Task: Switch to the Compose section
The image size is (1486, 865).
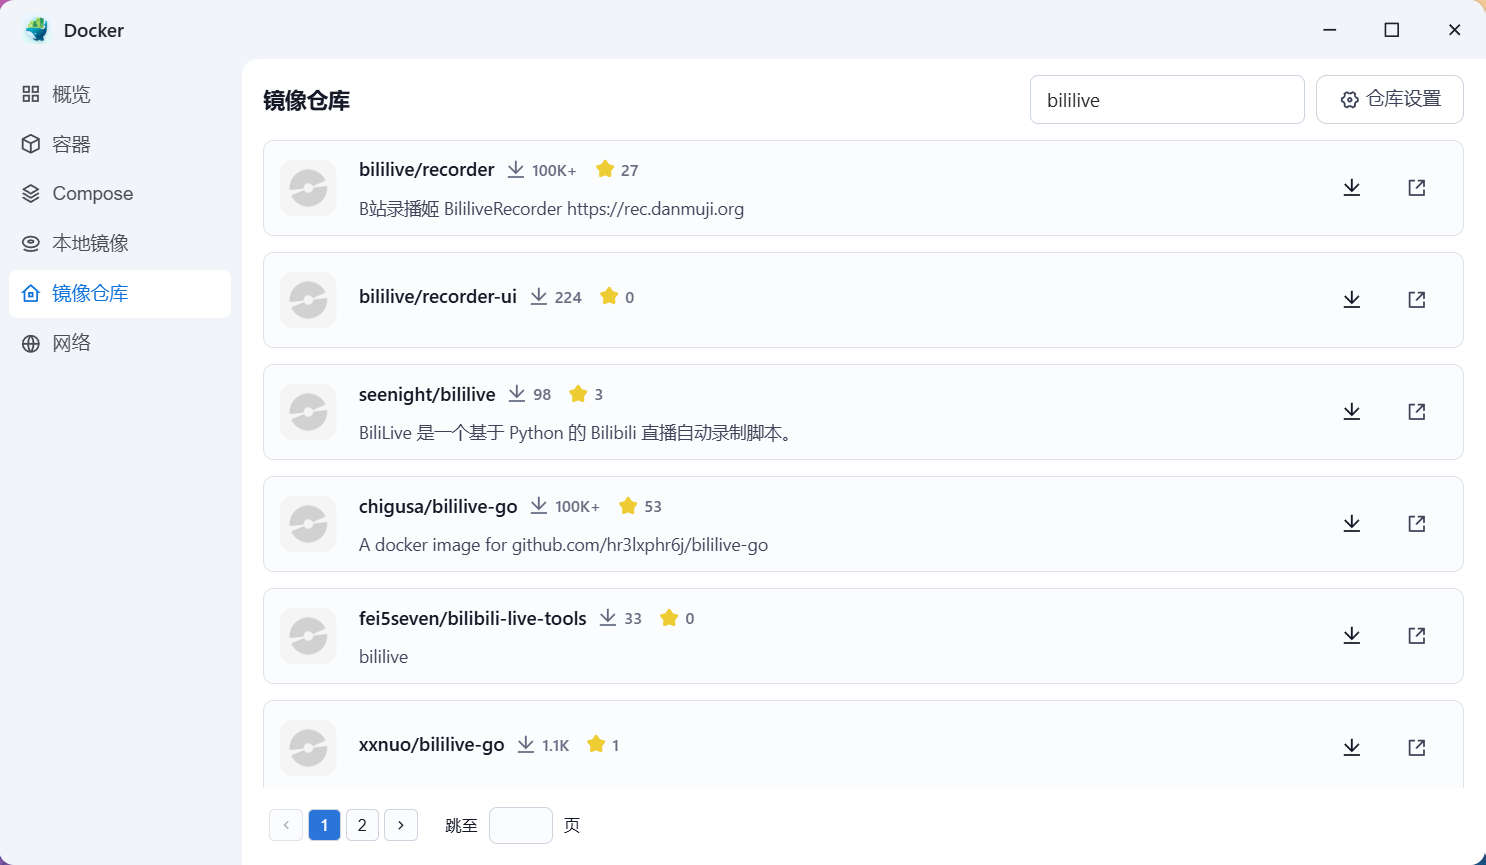Action: click(x=120, y=194)
